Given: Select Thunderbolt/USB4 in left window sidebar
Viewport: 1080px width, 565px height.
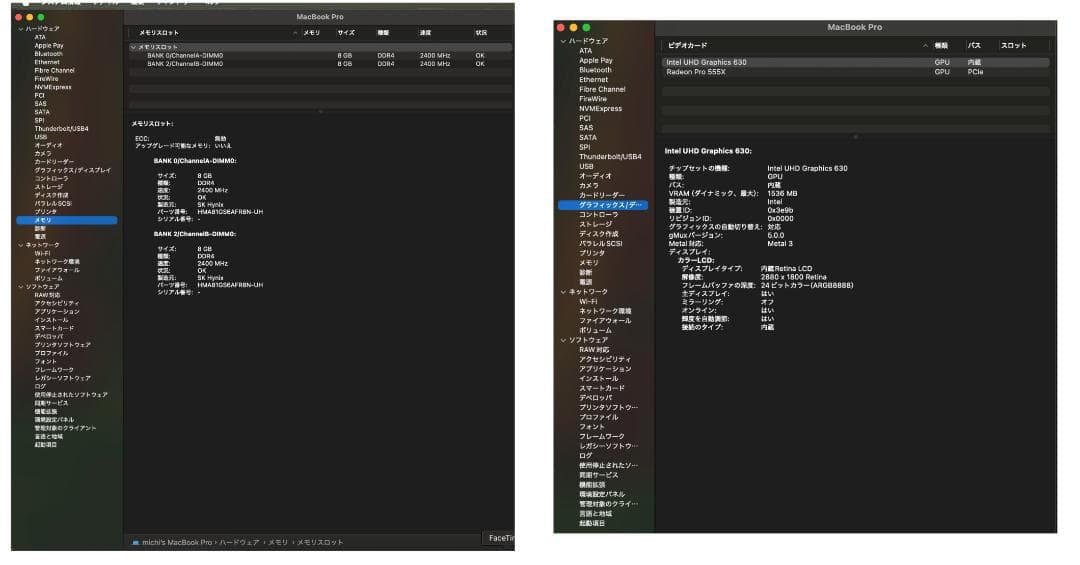Looking at the screenshot, I should coord(61,129).
